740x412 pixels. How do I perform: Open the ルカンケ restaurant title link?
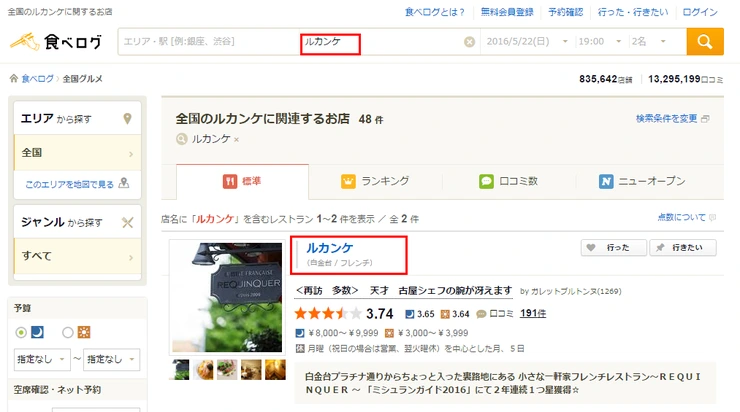pyautogui.click(x=329, y=248)
